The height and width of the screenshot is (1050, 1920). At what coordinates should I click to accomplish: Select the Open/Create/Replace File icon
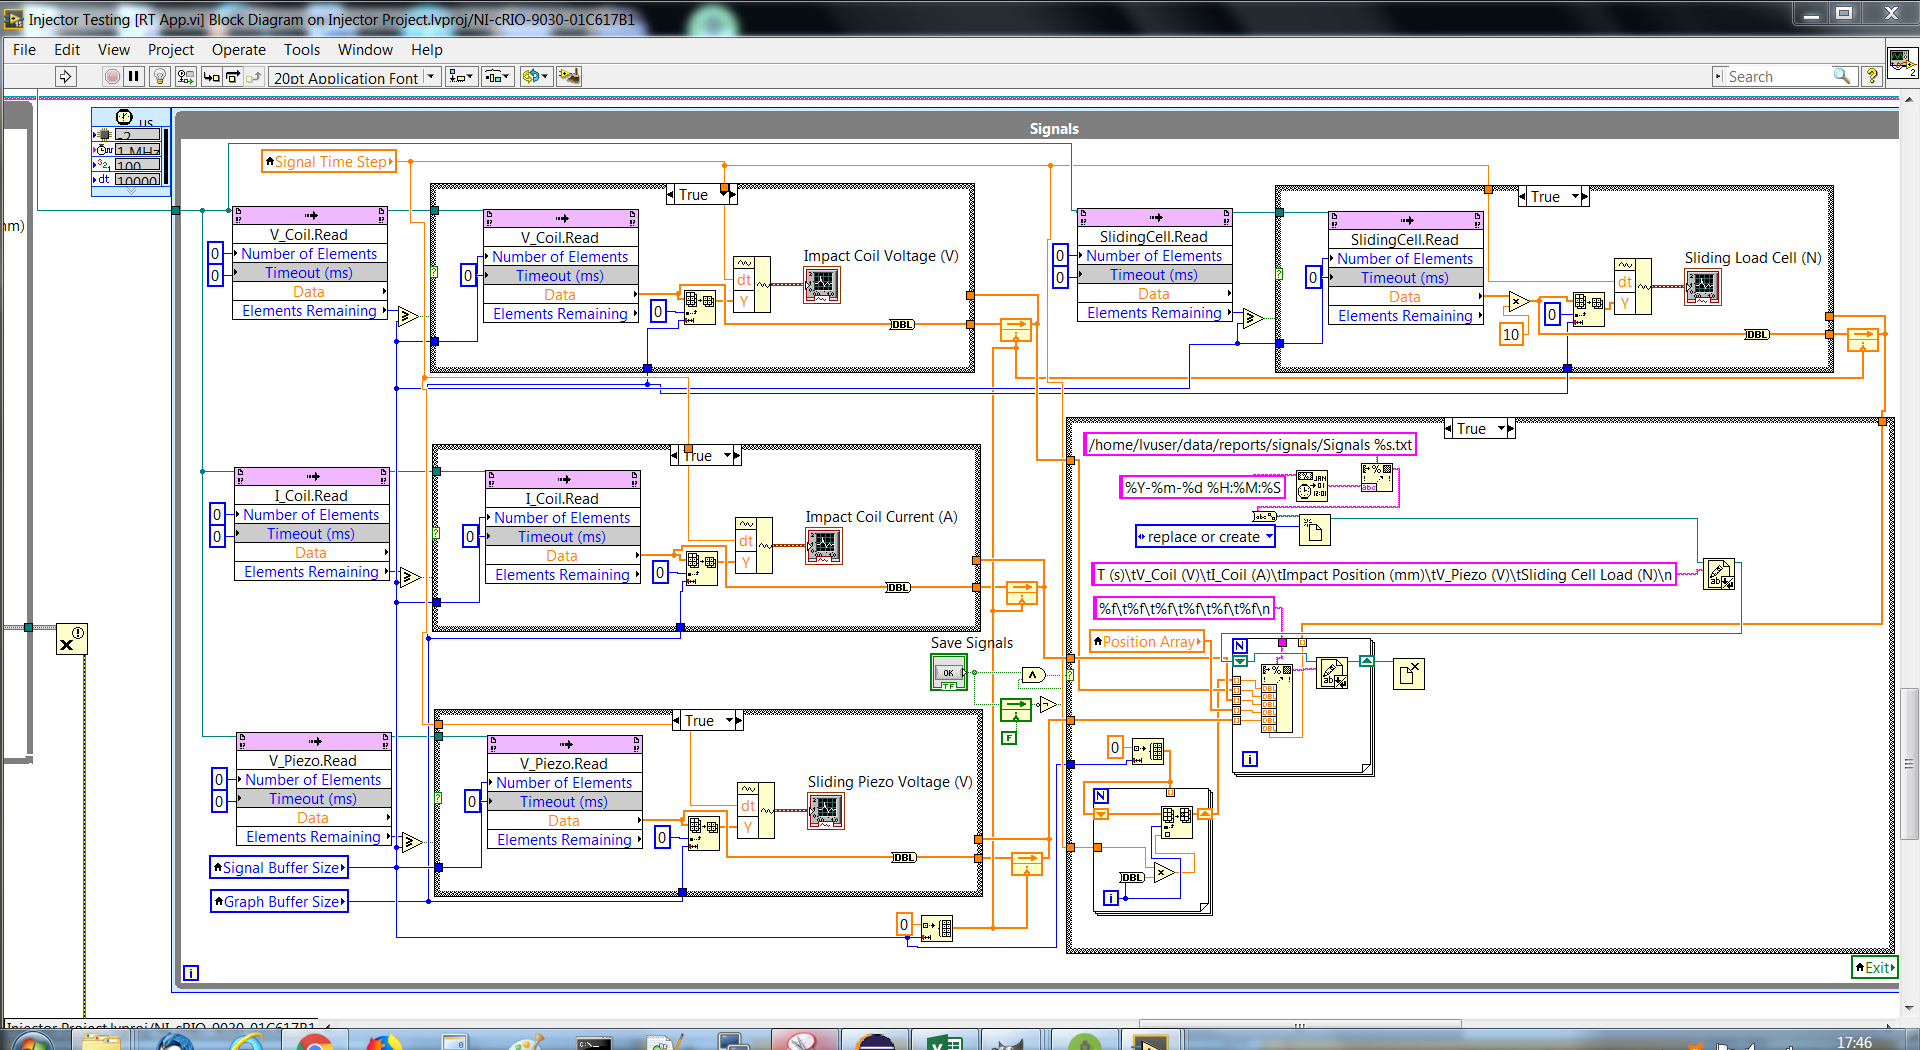click(1314, 530)
